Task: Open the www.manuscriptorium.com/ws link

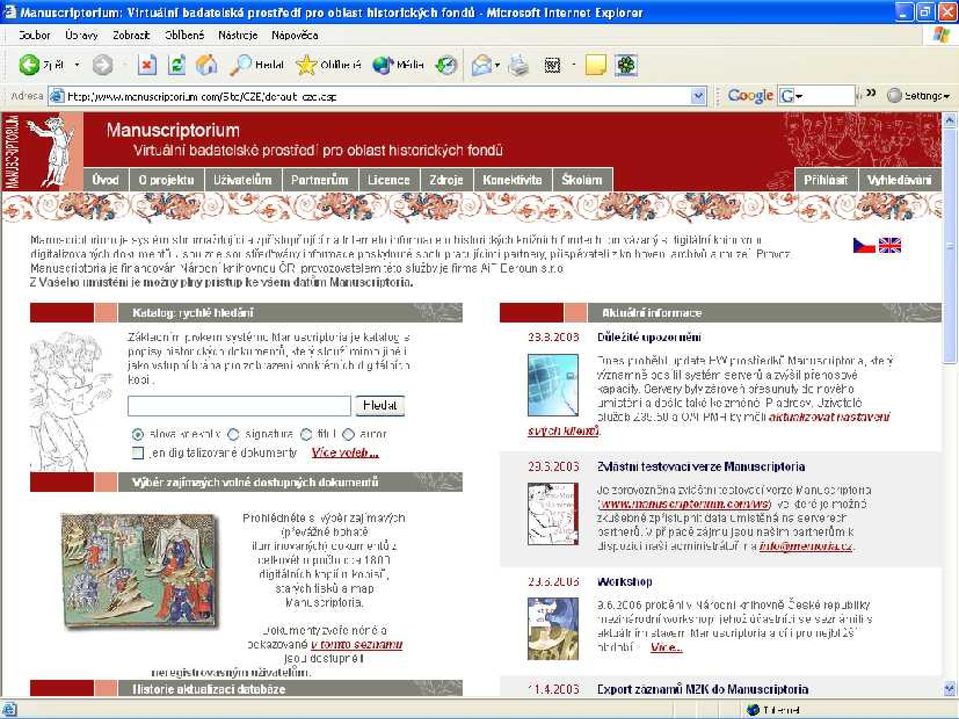Action: tap(684, 504)
